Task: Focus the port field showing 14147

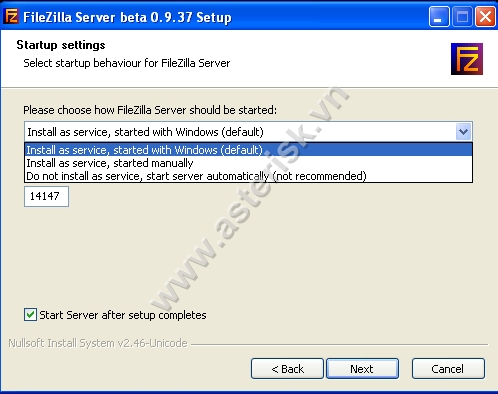Action: (x=46, y=196)
